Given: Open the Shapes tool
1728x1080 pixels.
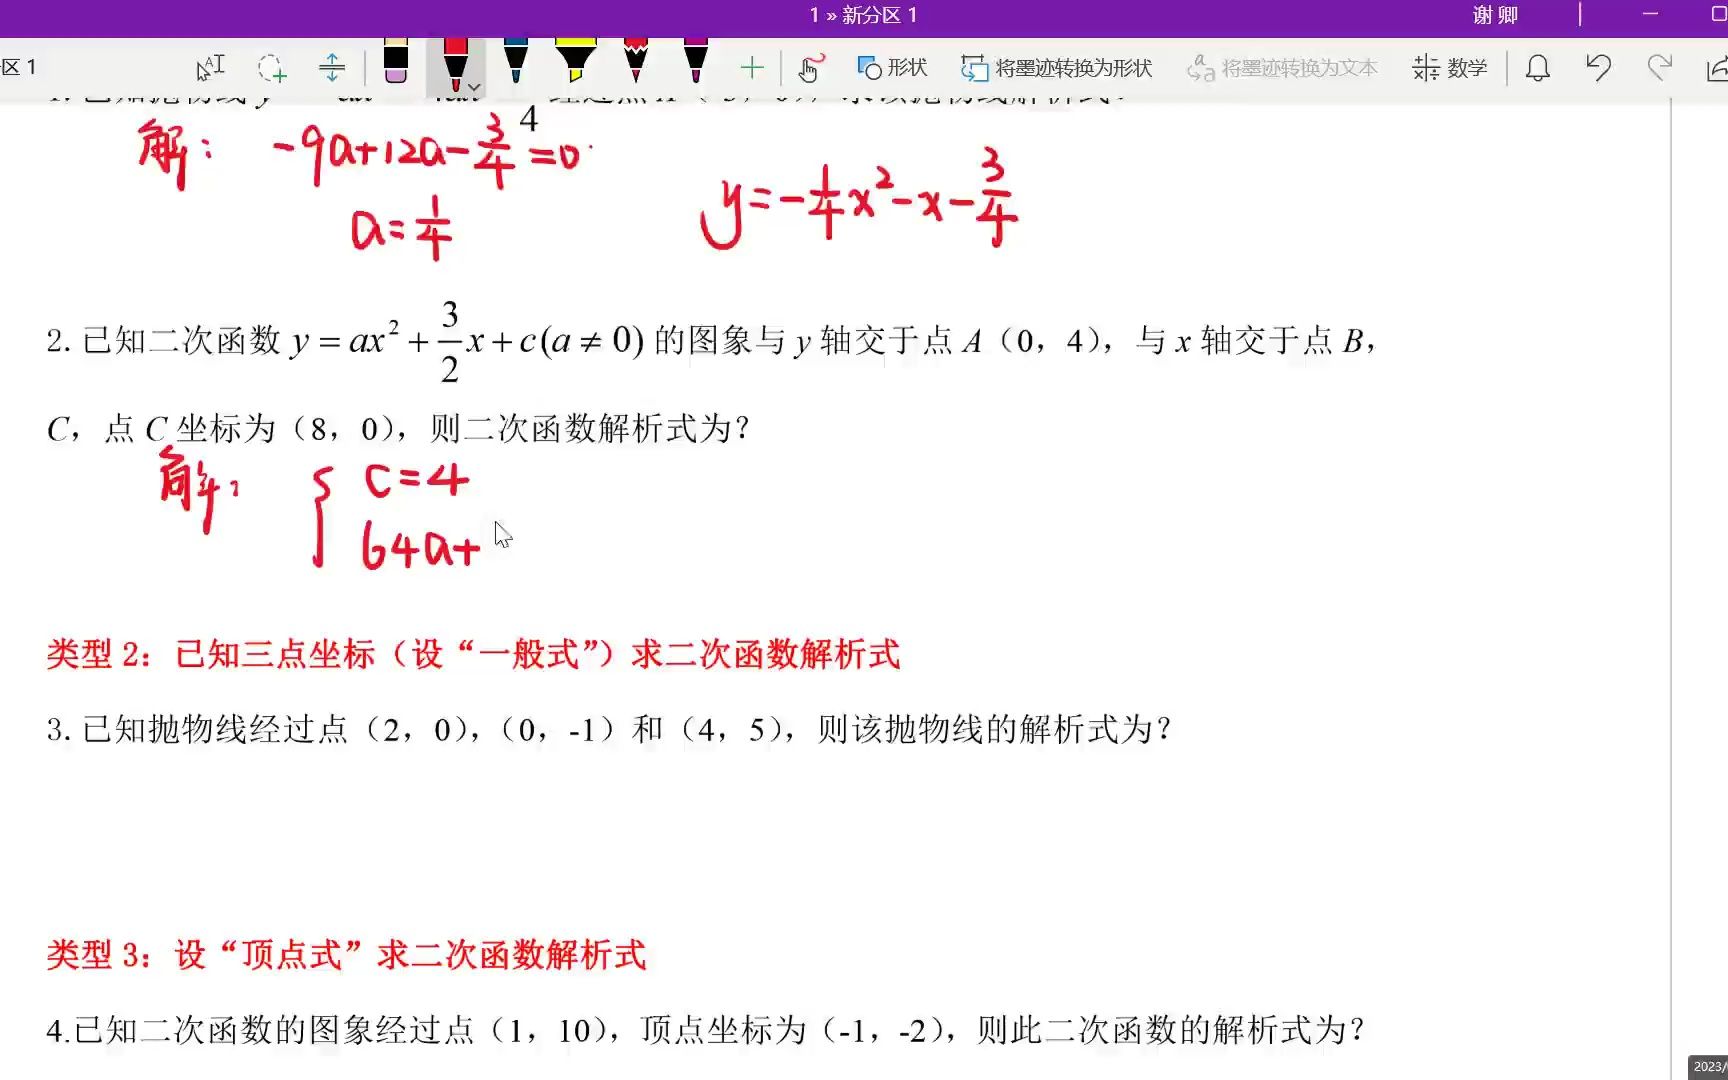Looking at the screenshot, I should (x=894, y=68).
